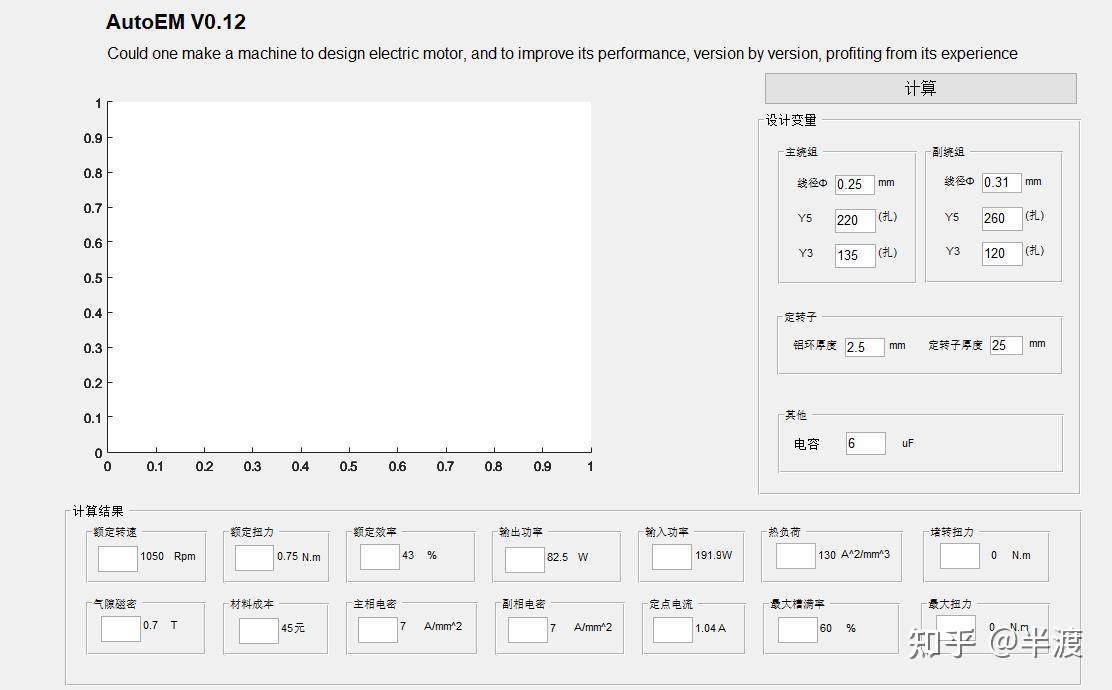Viewport: 1112px width, 690px height.
Task: Click inside the blank plot axes area
Action: (x=350, y=277)
